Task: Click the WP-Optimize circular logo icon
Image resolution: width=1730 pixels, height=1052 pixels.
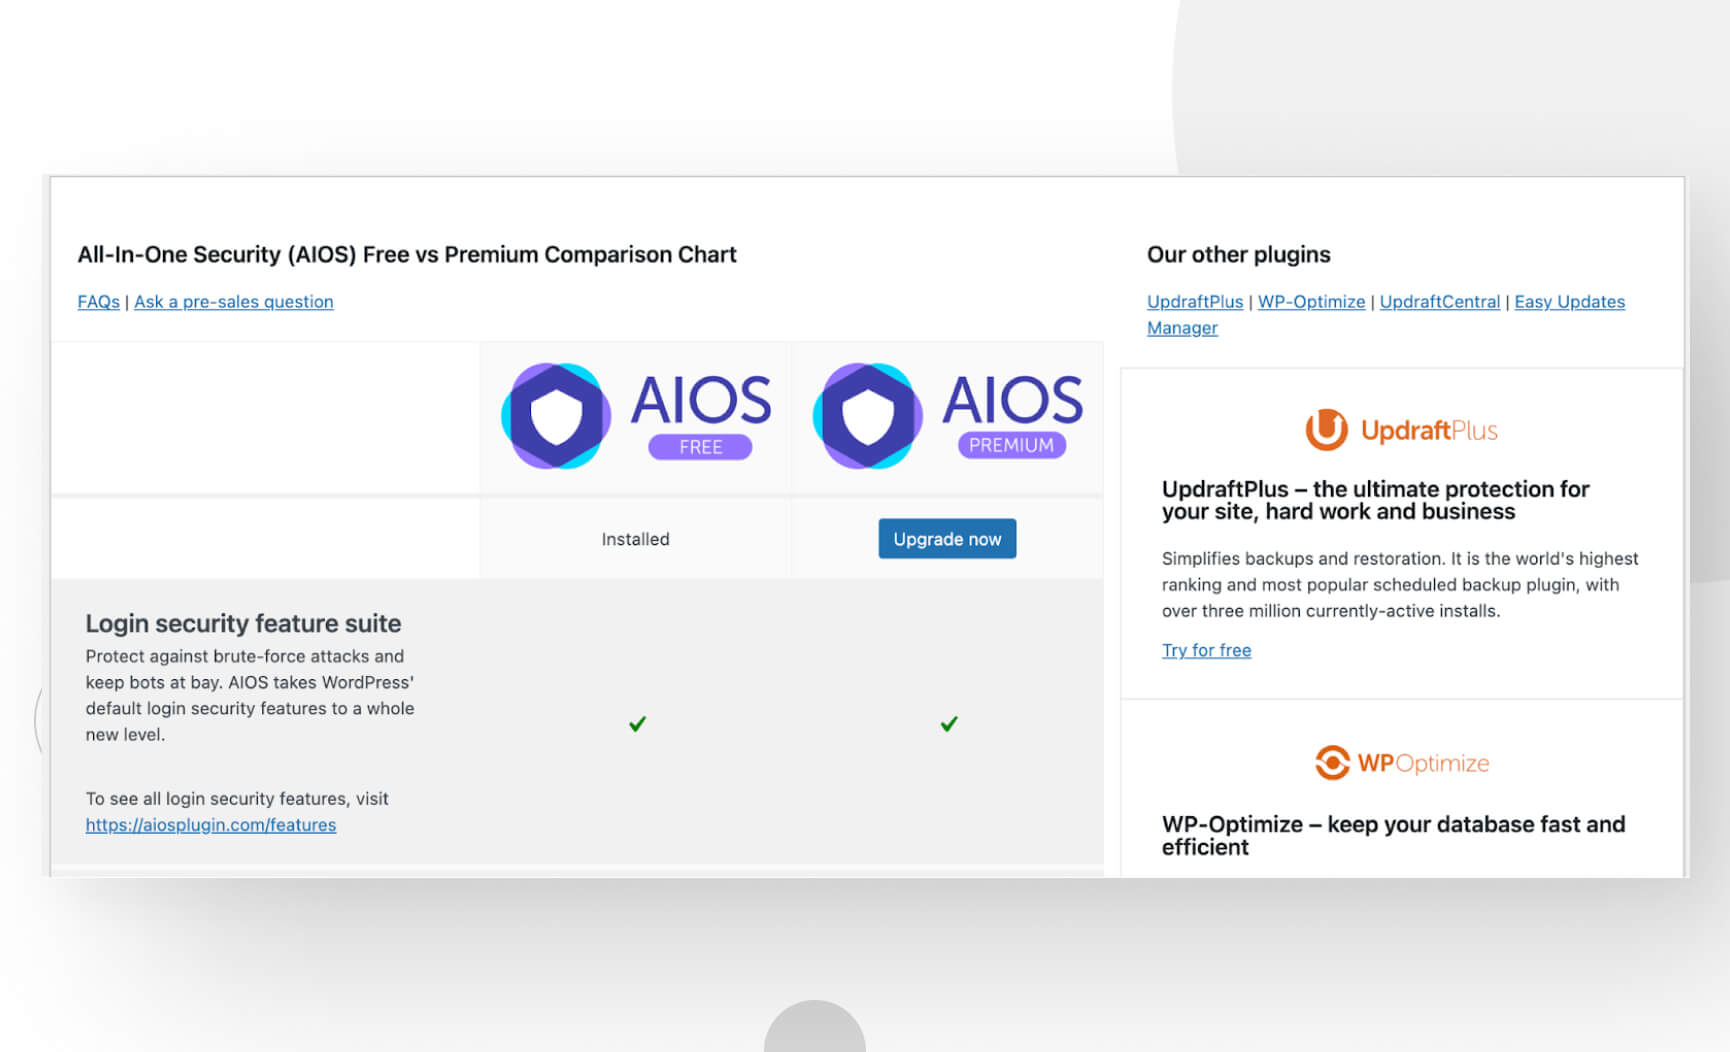Action: point(1333,762)
